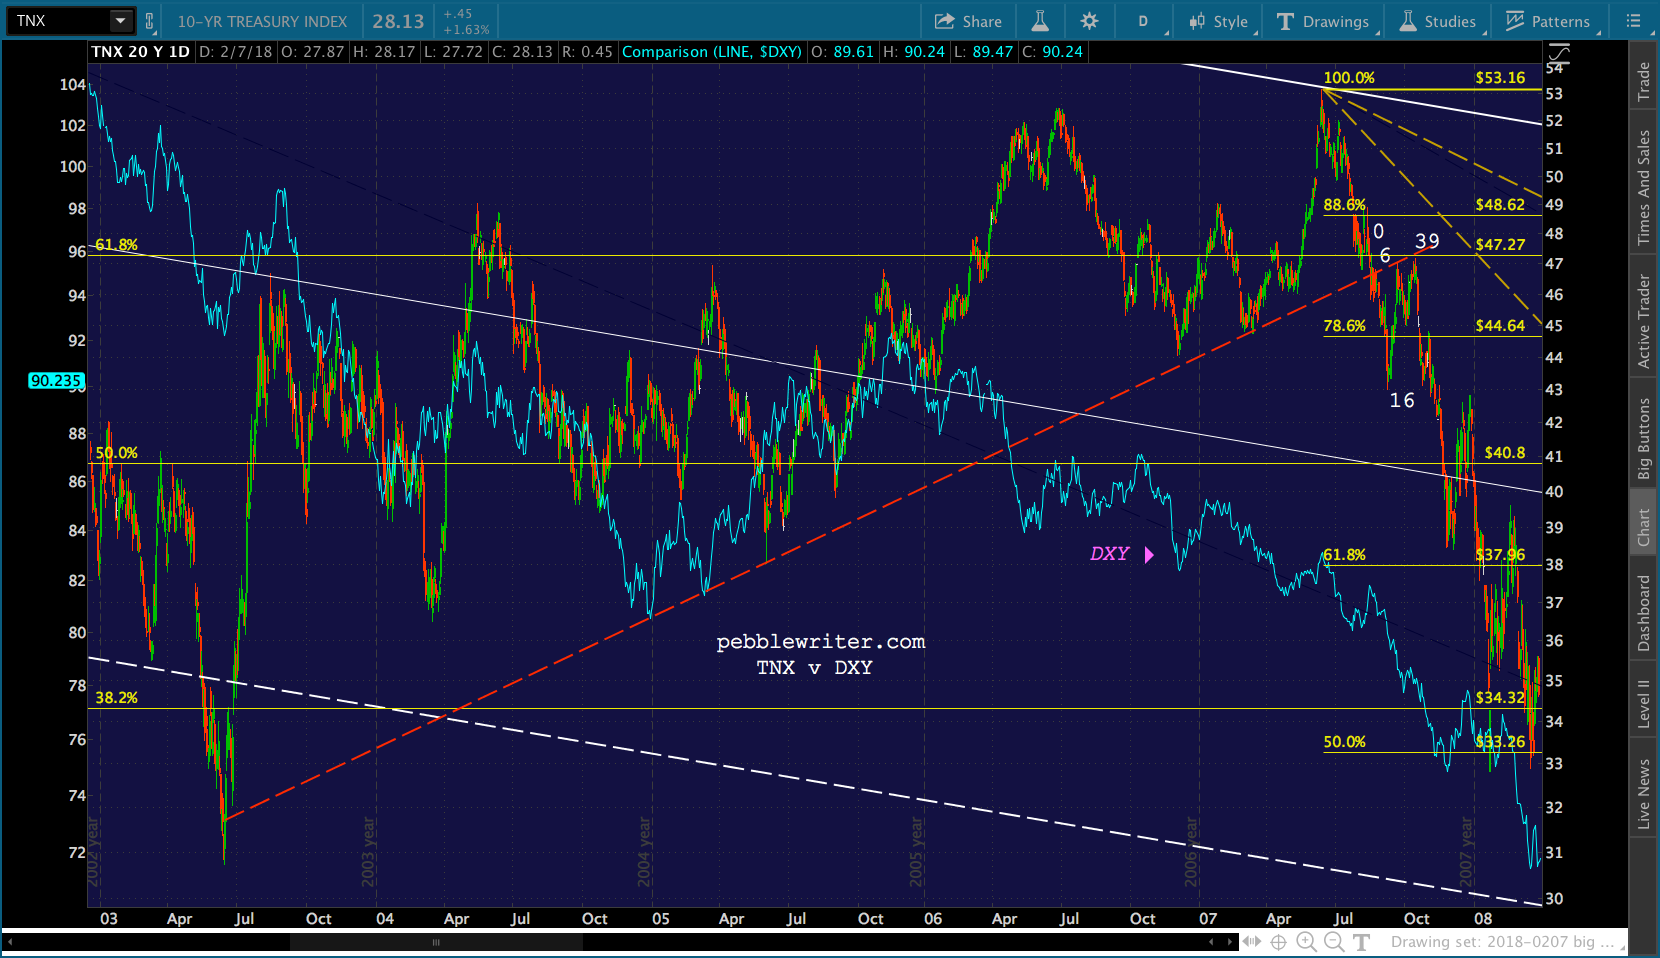Click the zoom out magnifier icon
The image size is (1660, 958).
[1334, 942]
